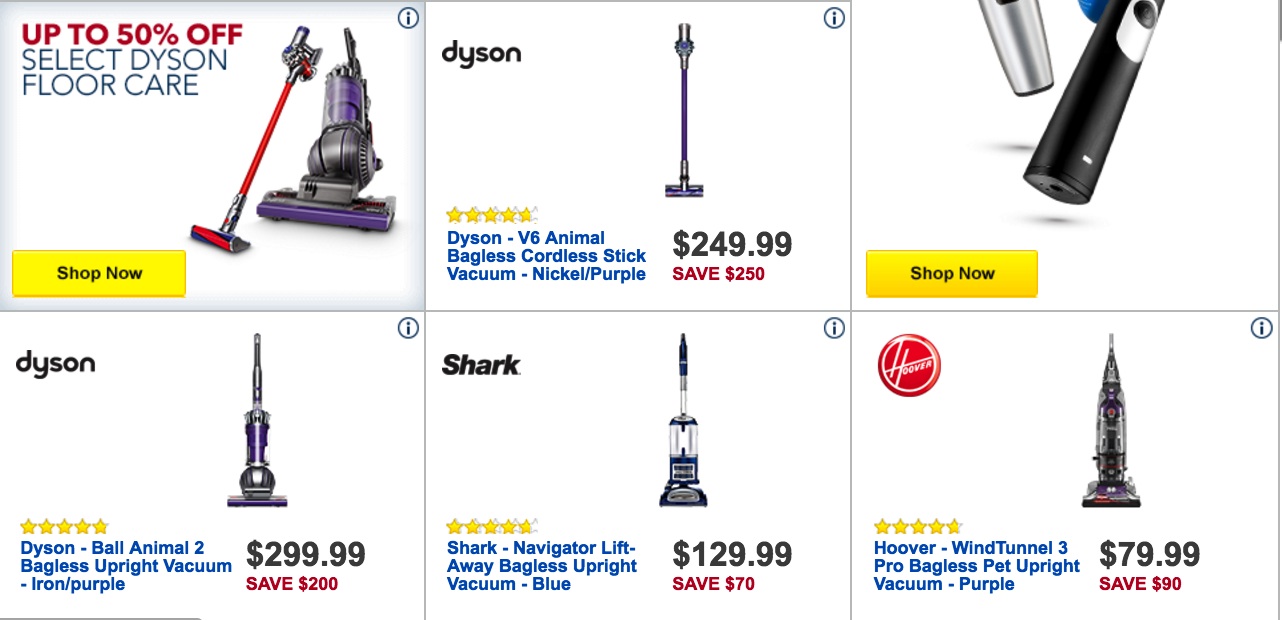Viewport: 1282px width, 620px height.
Task: Click Shop Now on the Dyson floor care banner
Action: pyautogui.click(x=98, y=273)
